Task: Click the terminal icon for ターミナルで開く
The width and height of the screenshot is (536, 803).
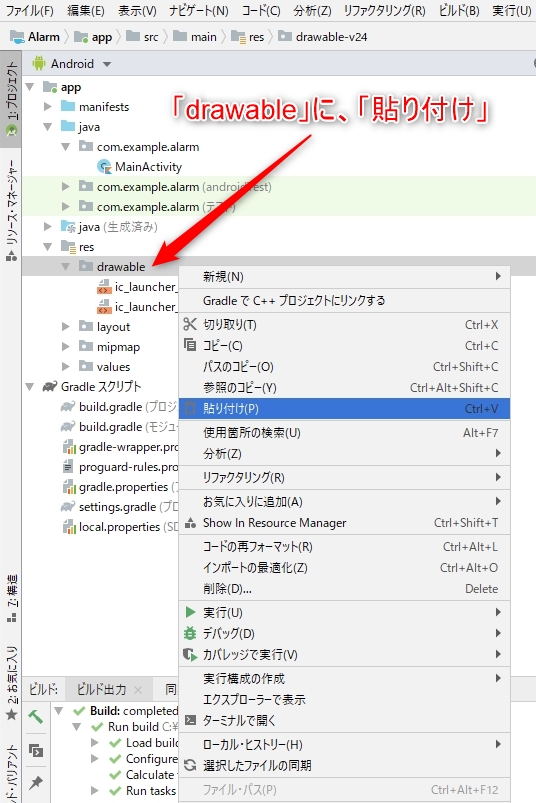Action: pos(190,721)
